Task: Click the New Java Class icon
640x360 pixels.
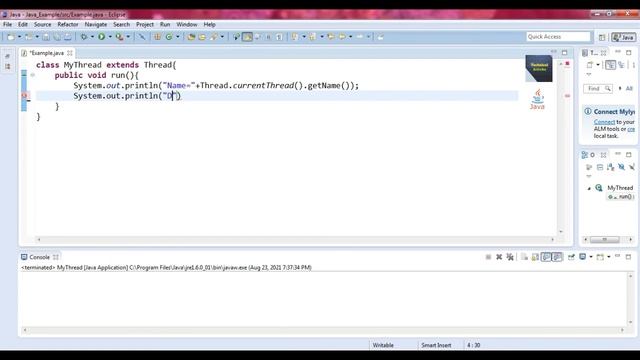Action: point(169,37)
